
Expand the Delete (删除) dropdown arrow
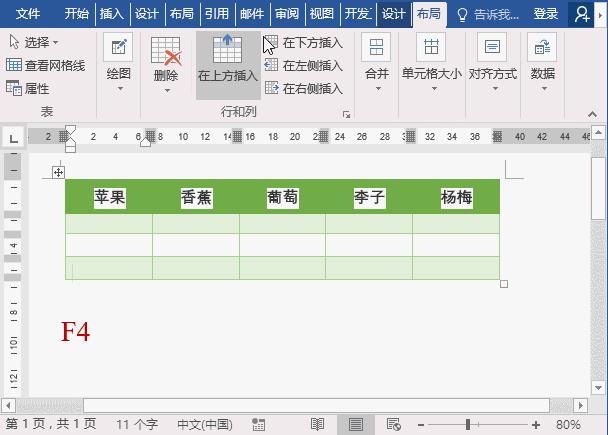[167, 91]
